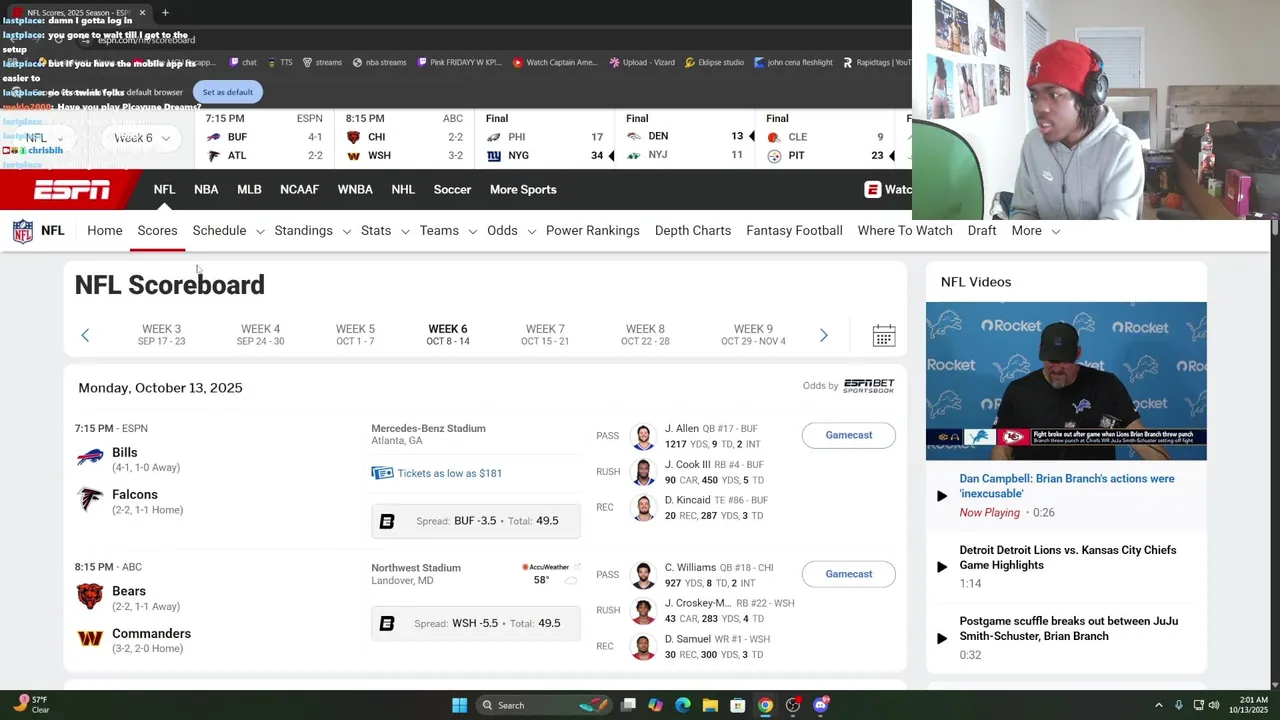Show hidden system tray icons
This screenshot has width=1280, height=720.
tap(1159, 705)
